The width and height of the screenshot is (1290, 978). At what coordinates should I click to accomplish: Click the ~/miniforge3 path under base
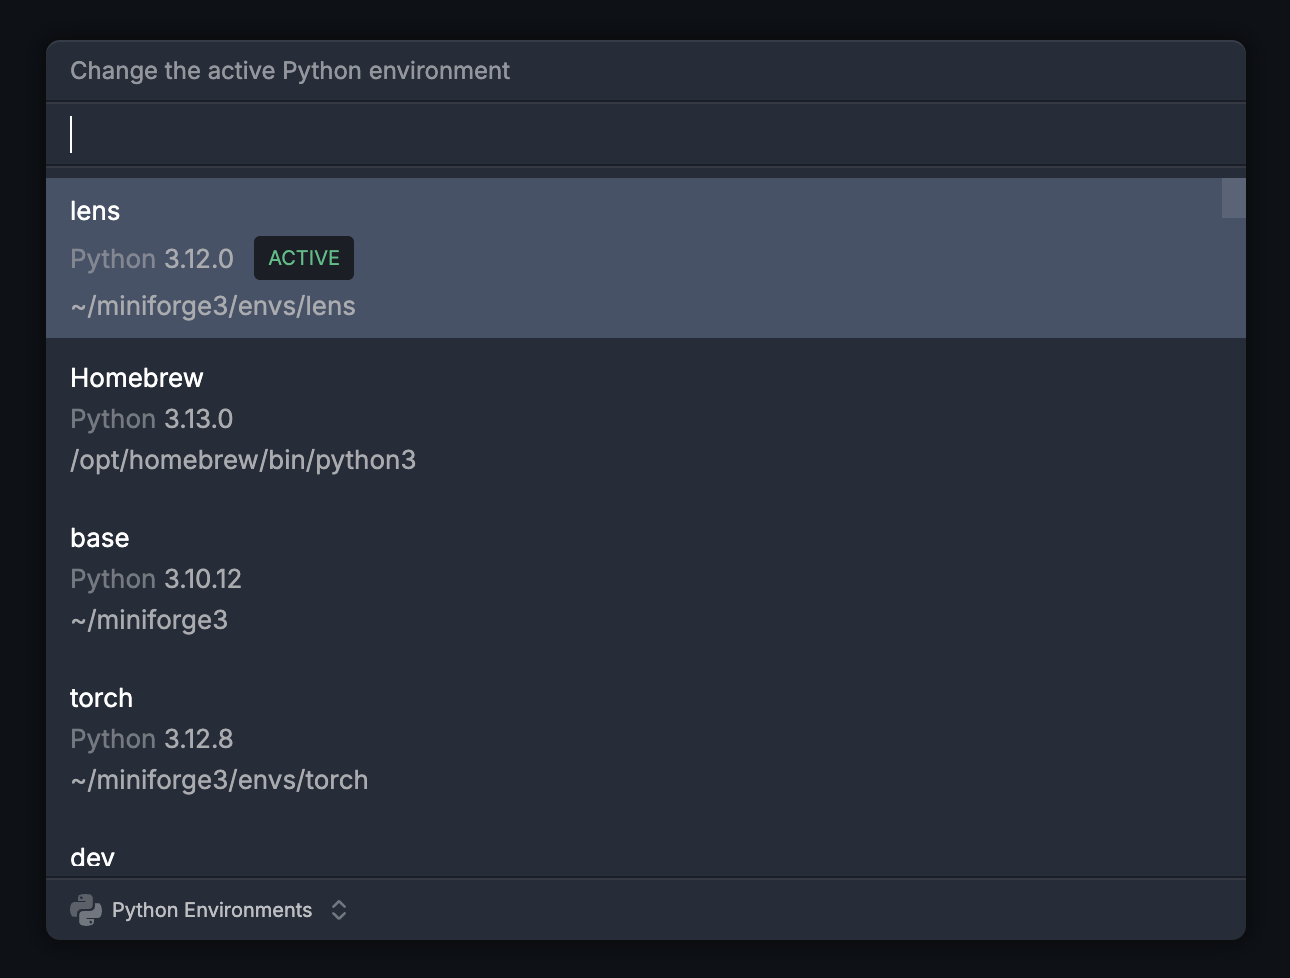click(148, 620)
